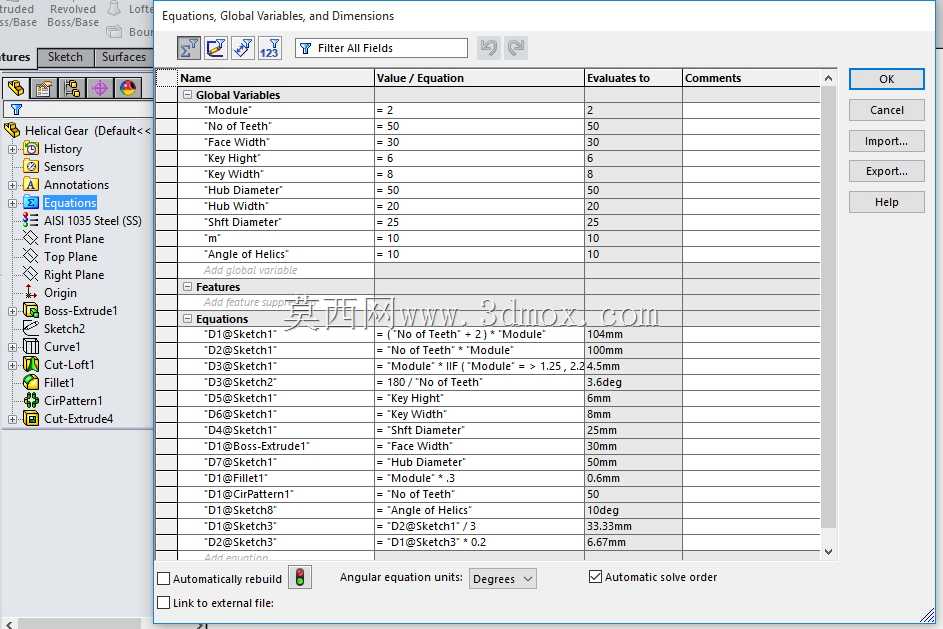943x629 pixels.
Task: Select the Front Plane item
Action: pyautogui.click(x=73, y=239)
